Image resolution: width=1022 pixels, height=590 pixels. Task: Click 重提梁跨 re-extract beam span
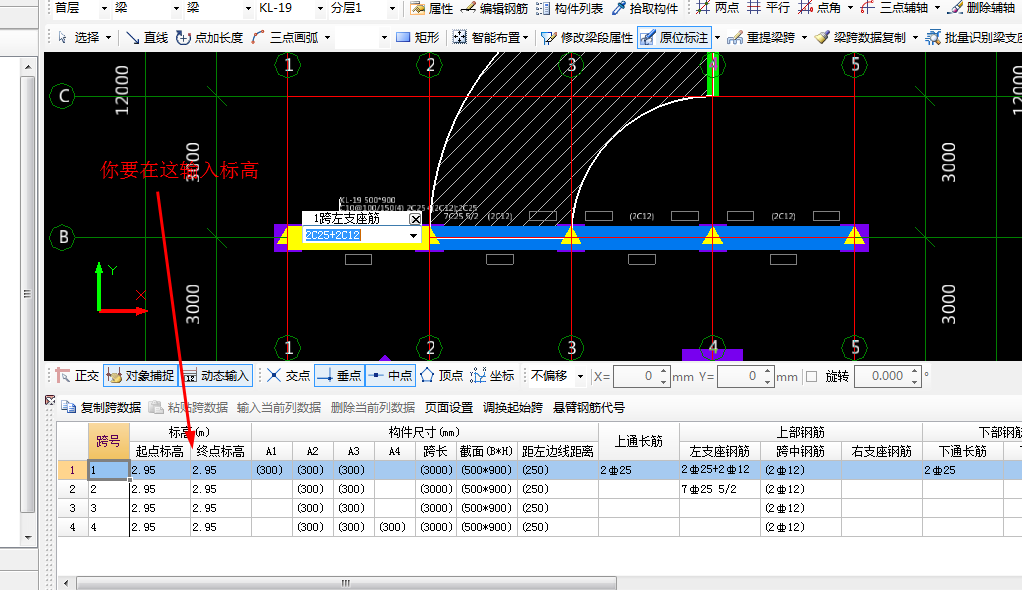click(762, 38)
